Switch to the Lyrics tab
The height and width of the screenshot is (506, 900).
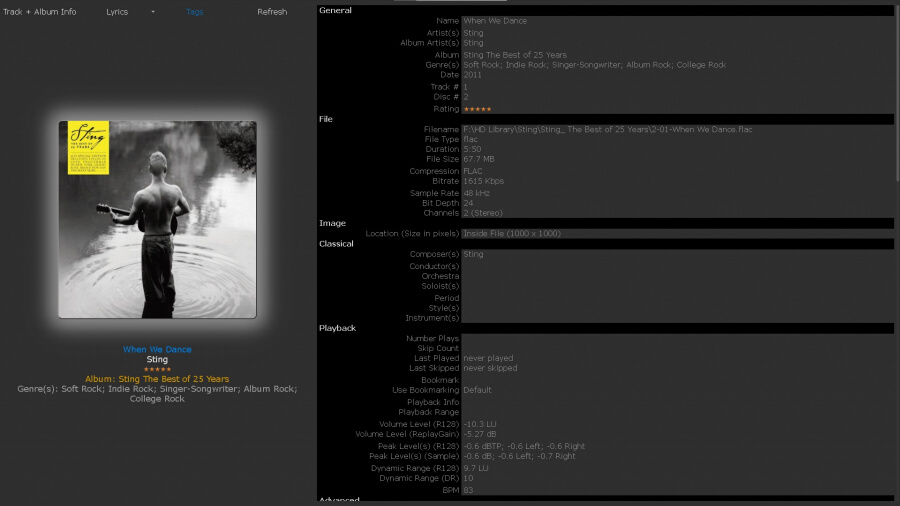click(x=117, y=11)
